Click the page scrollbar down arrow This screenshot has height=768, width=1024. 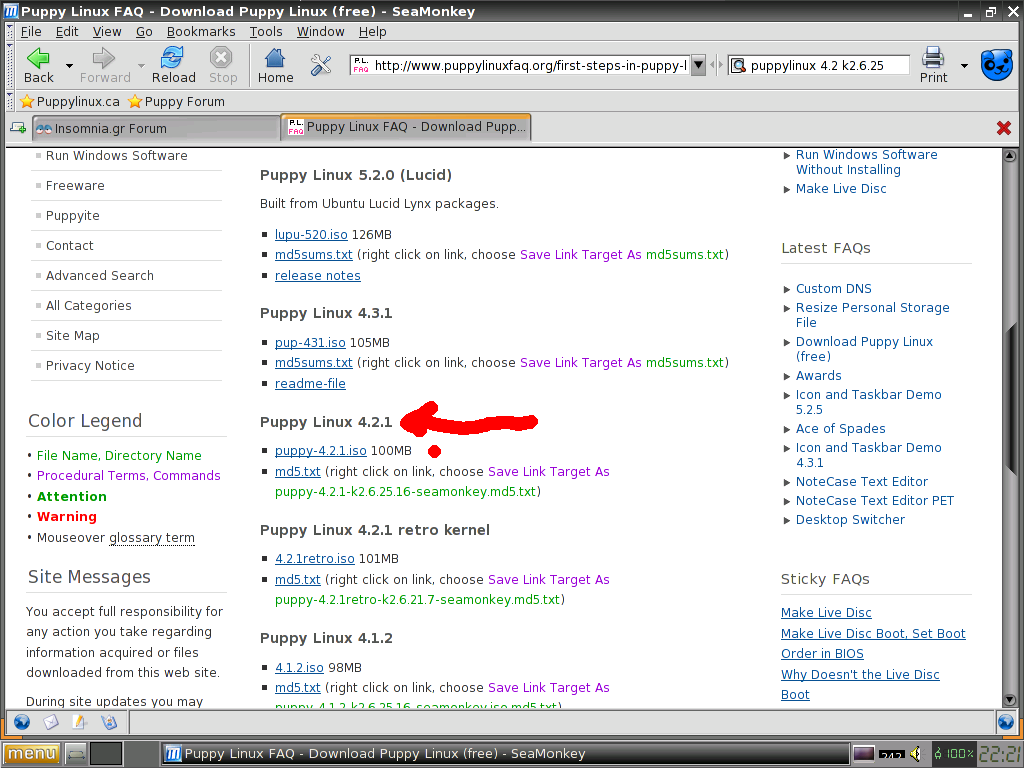click(x=1010, y=699)
